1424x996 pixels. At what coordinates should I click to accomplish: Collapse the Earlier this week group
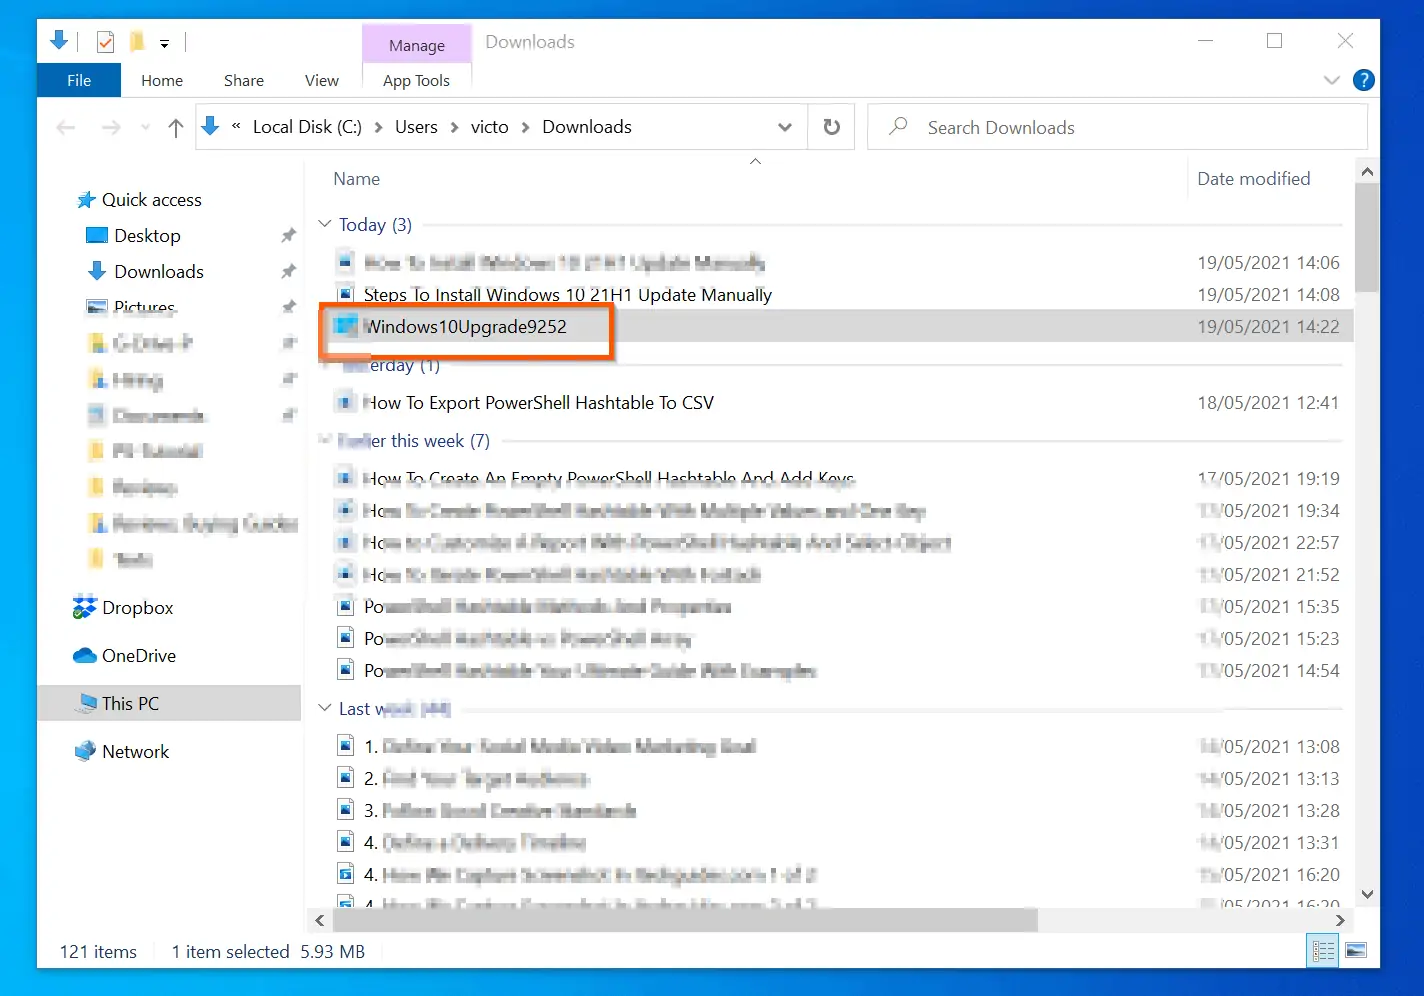324,440
